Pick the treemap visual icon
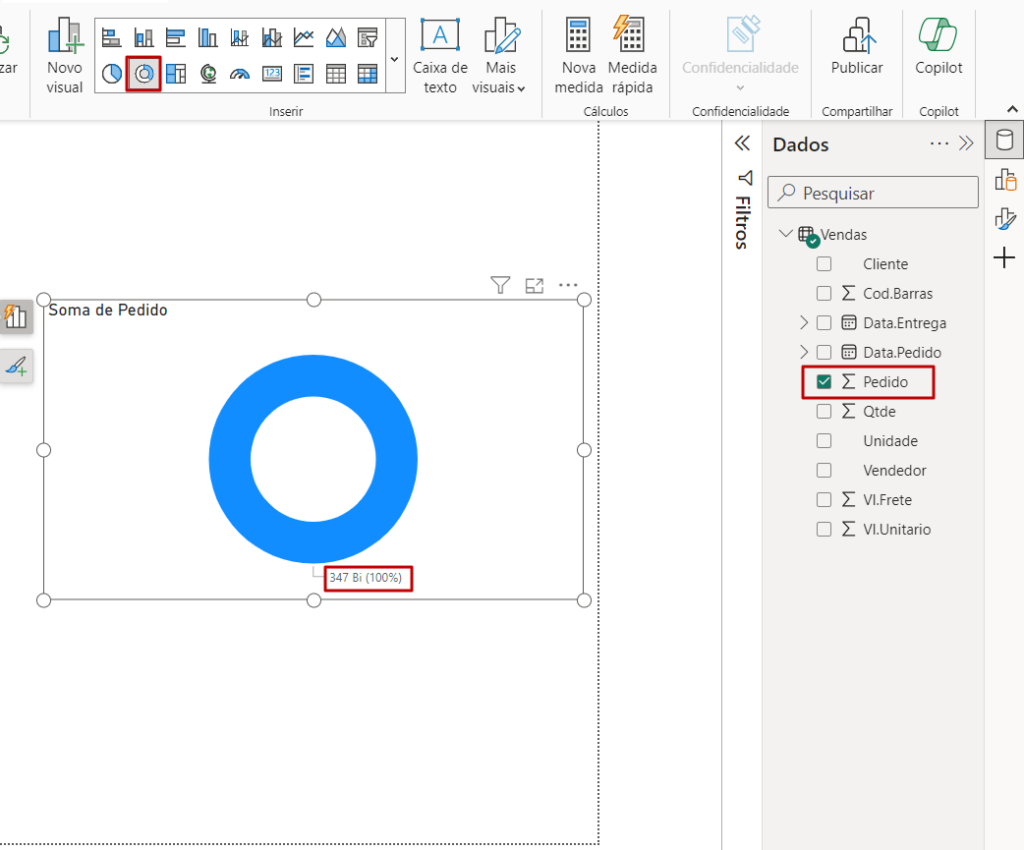1024x850 pixels. (x=176, y=73)
